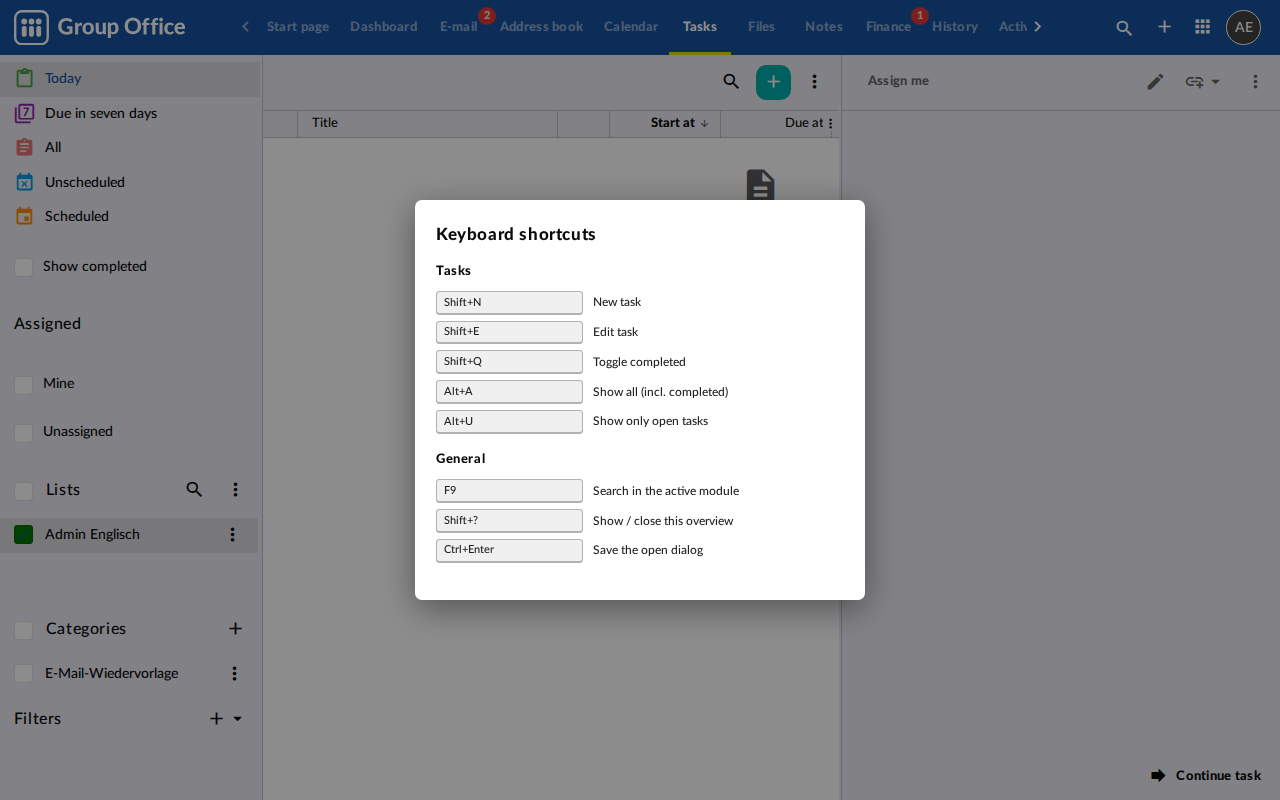Screen dimensions: 1280x800
Task: Open more options in the detail panel
Action: tap(1255, 81)
